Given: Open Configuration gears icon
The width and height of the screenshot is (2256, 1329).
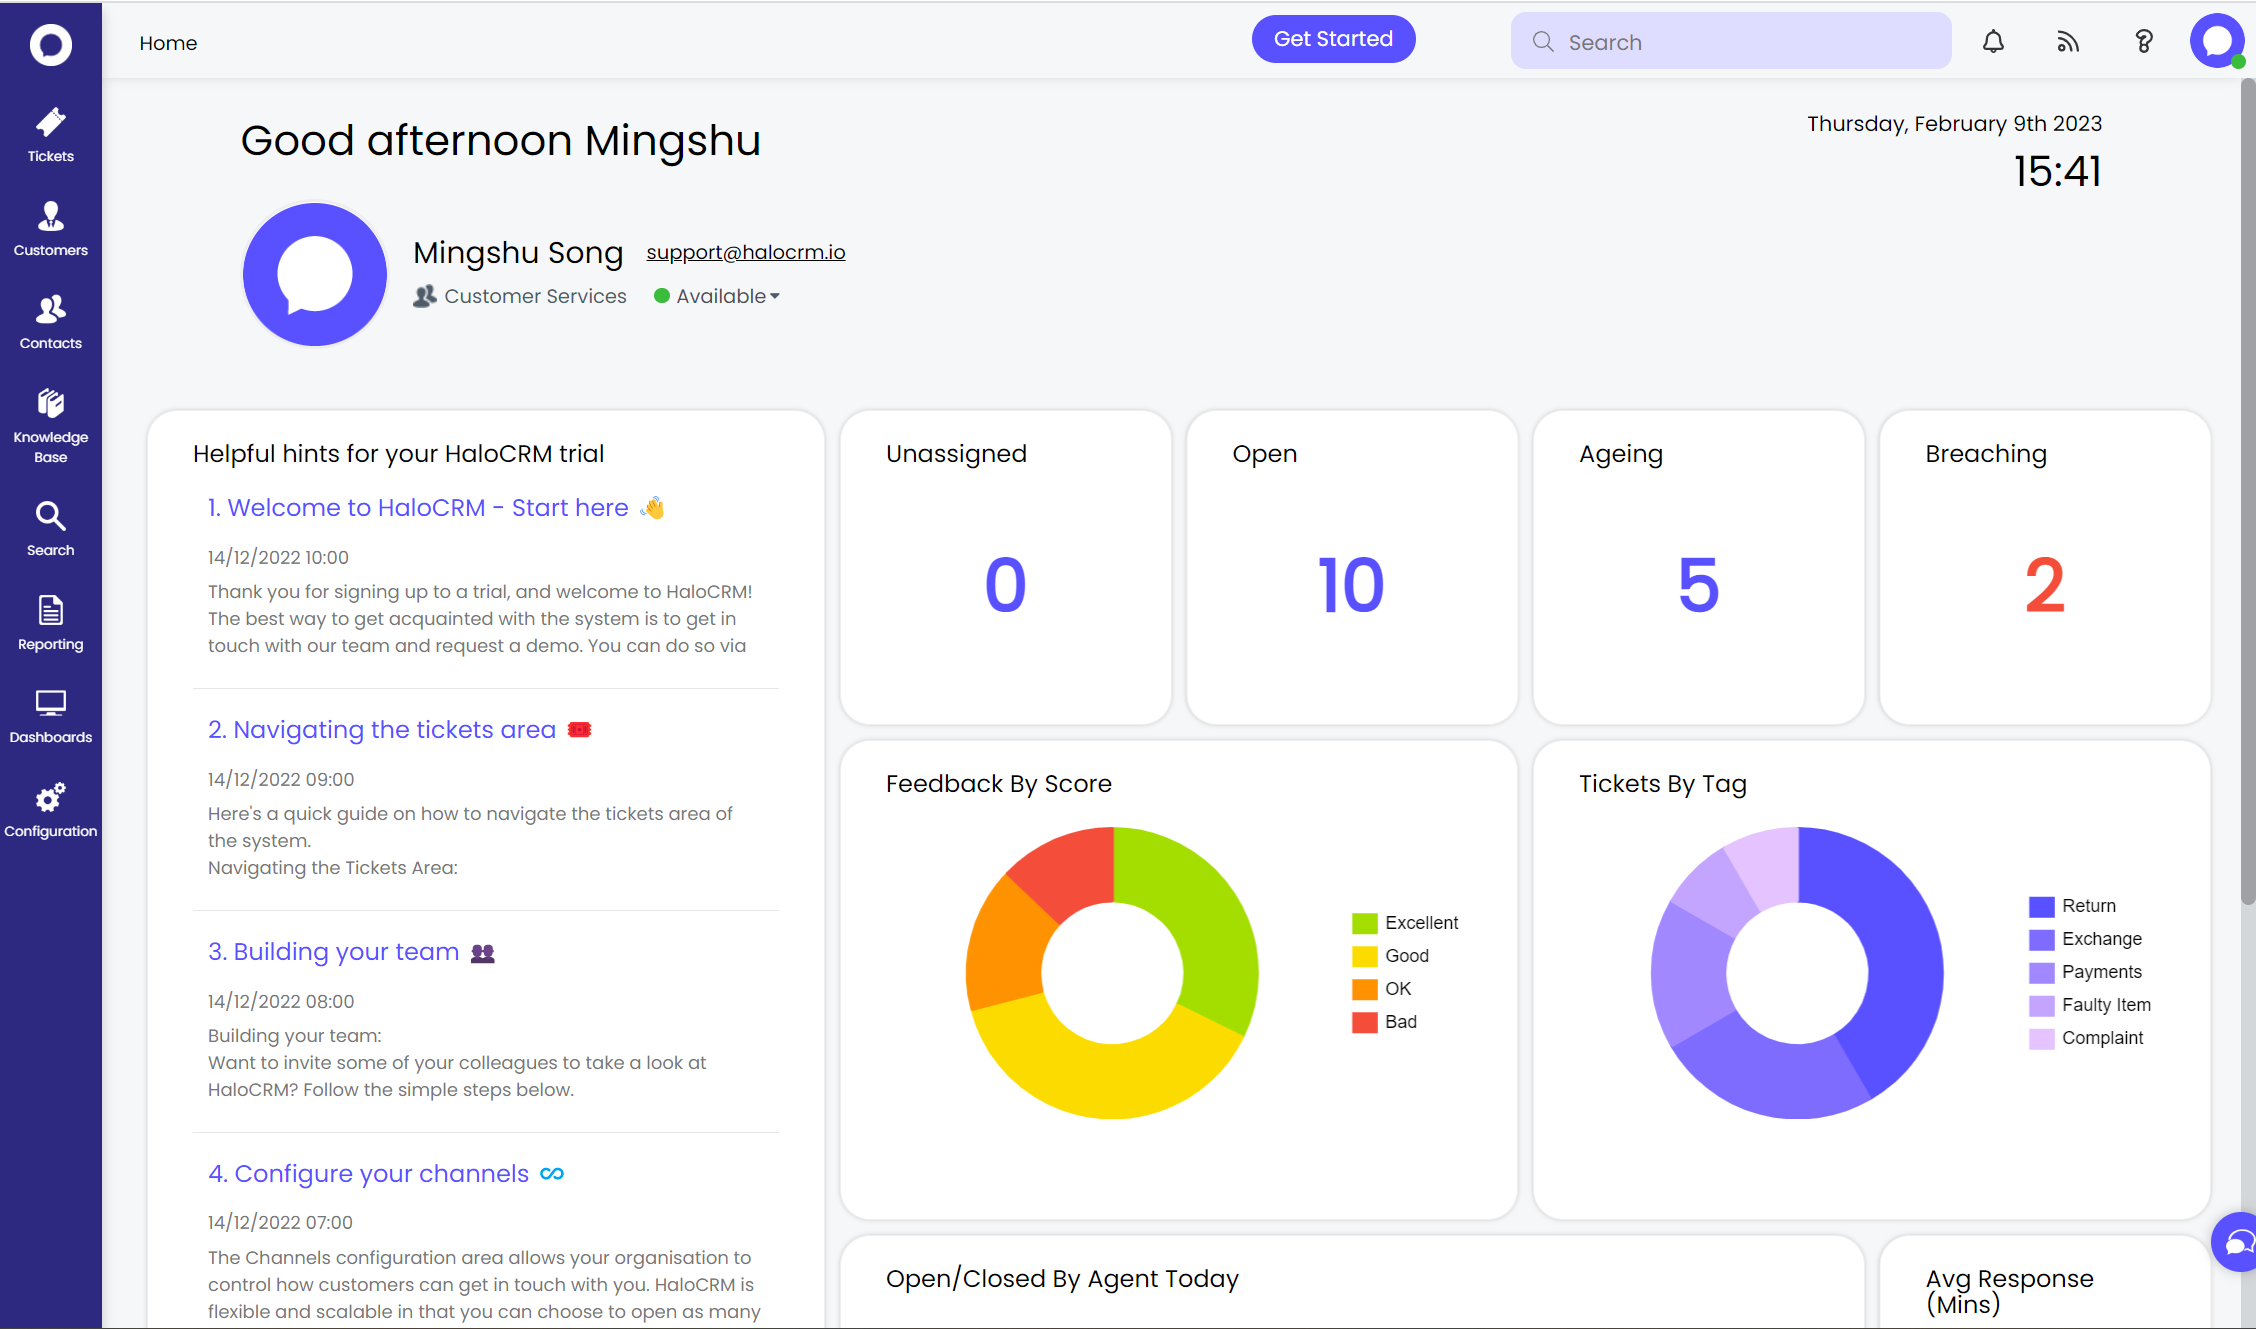Looking at the screenshot, I should [x=50, y=809].
